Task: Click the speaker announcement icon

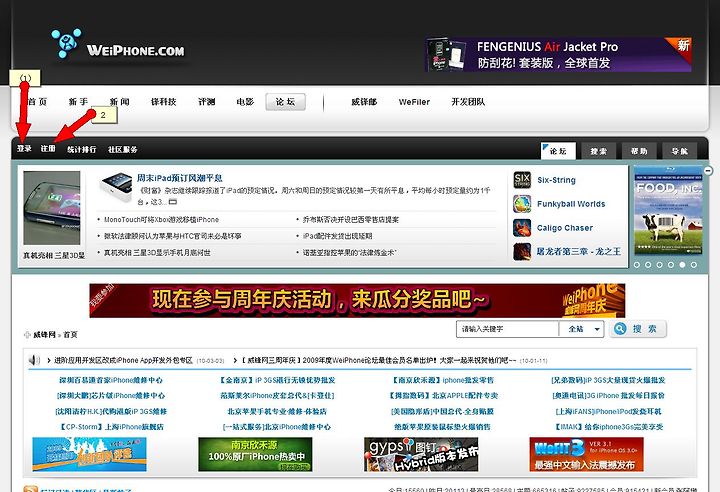Action: pyautogui.click(x=34, y=360)
